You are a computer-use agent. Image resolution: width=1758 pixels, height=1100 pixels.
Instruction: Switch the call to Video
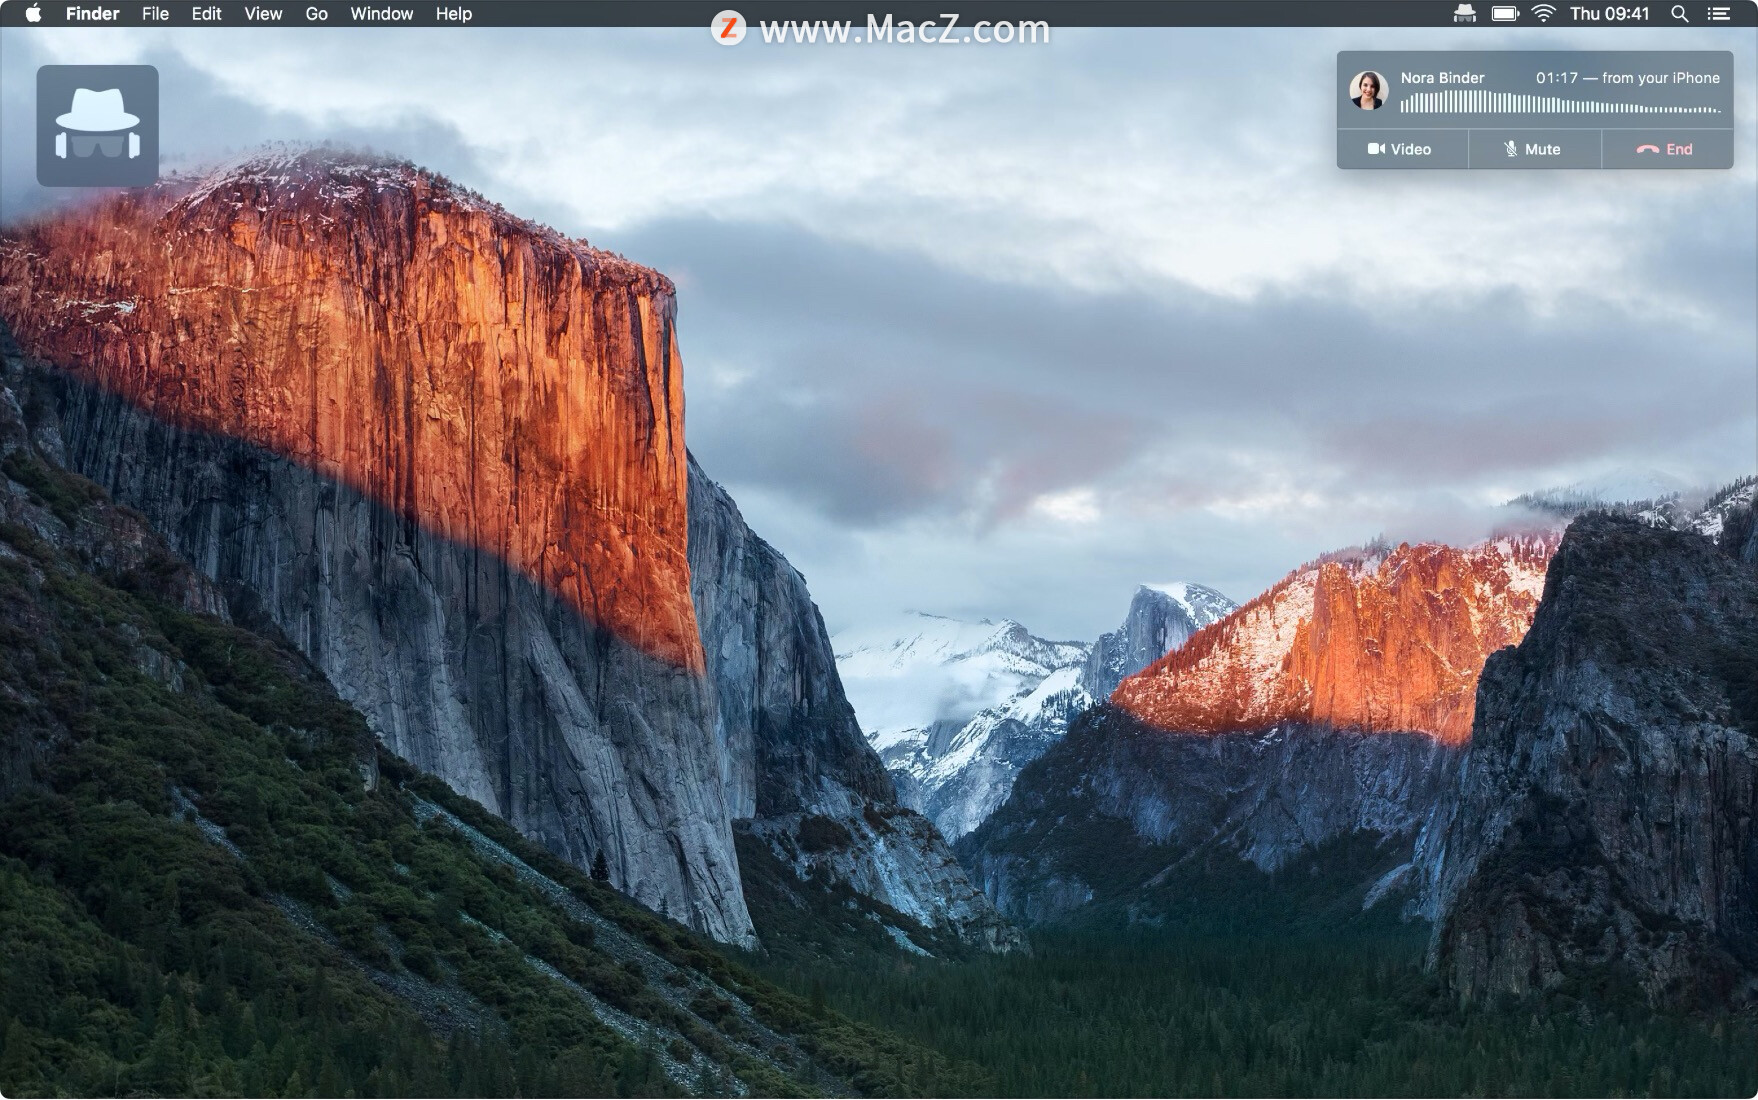click(1401, 149)
